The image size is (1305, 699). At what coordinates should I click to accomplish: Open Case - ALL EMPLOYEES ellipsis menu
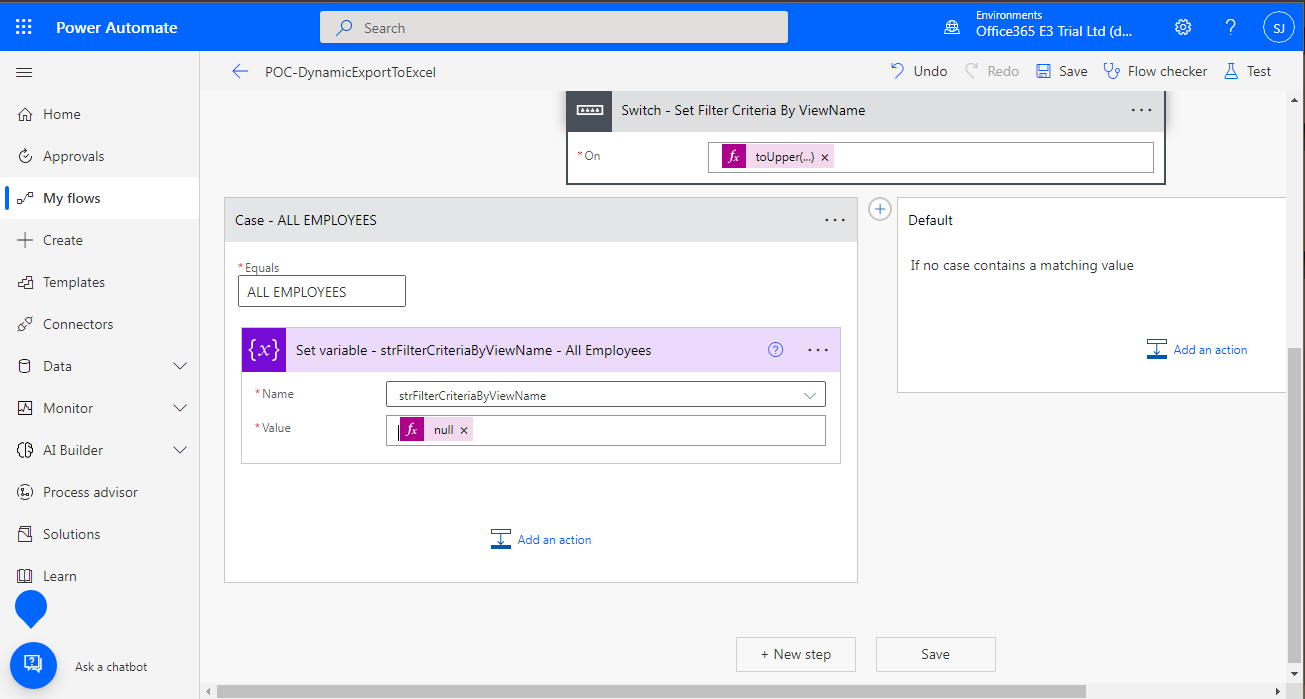point(835,220)
